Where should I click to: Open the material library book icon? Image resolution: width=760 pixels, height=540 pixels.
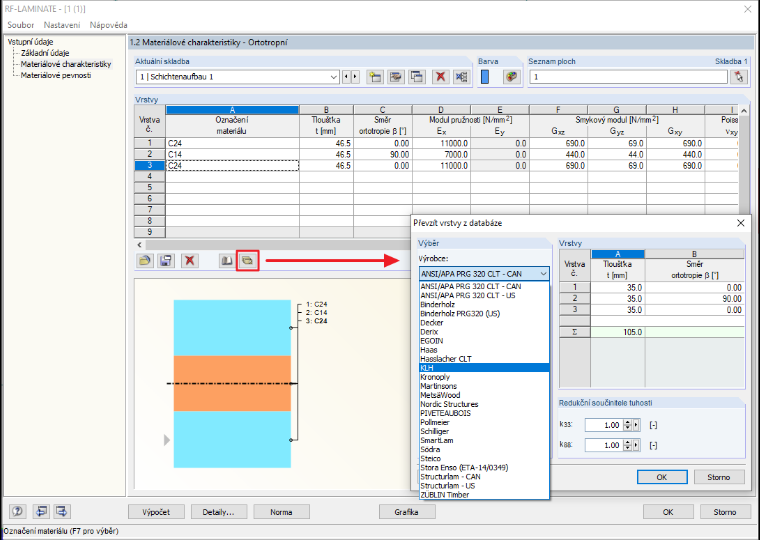coord(226,261)
